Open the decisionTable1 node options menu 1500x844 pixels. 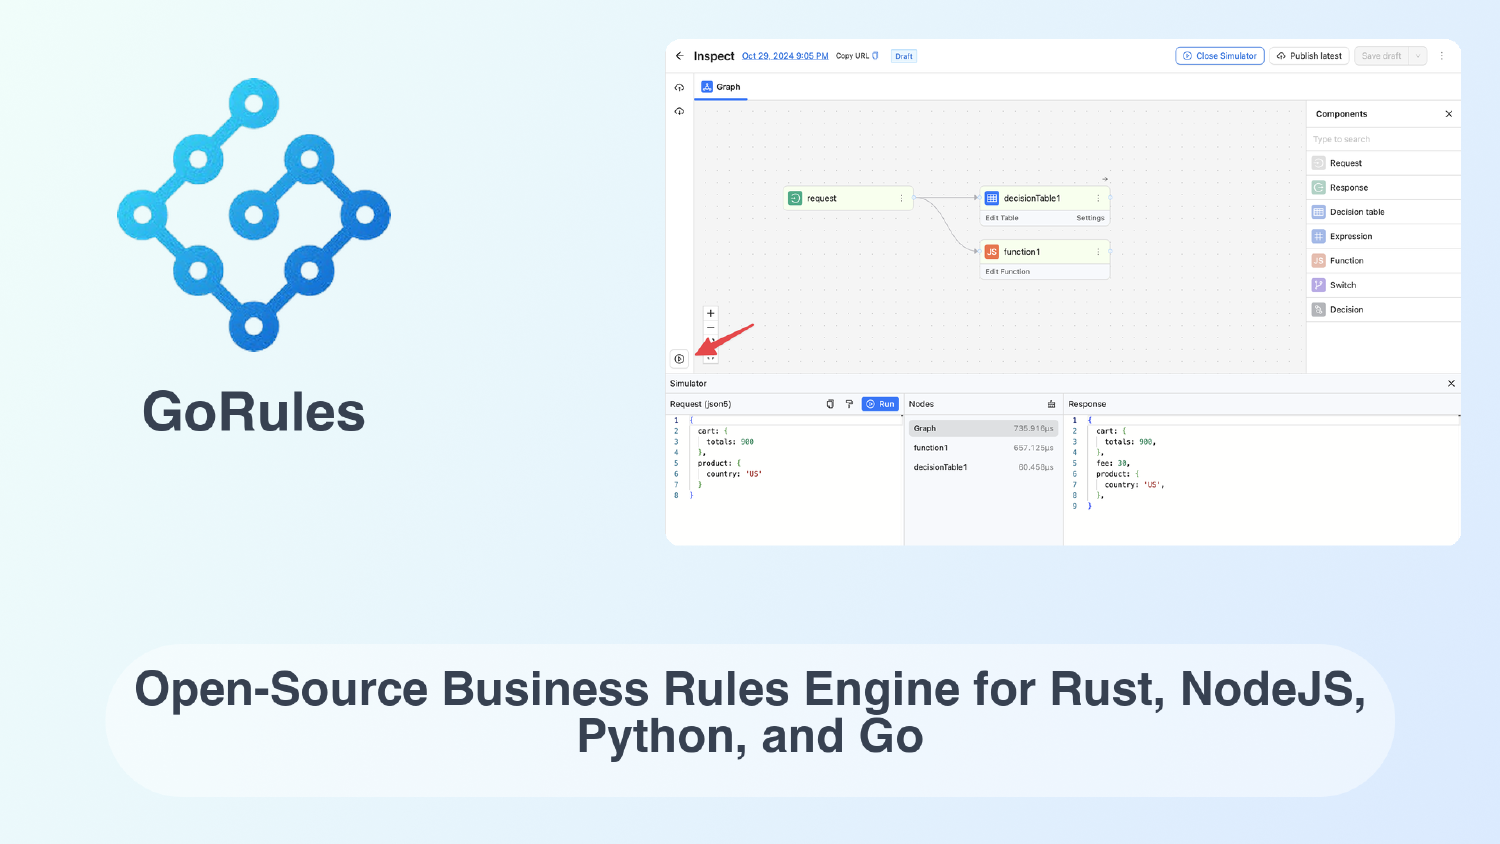click(1098, 197)
